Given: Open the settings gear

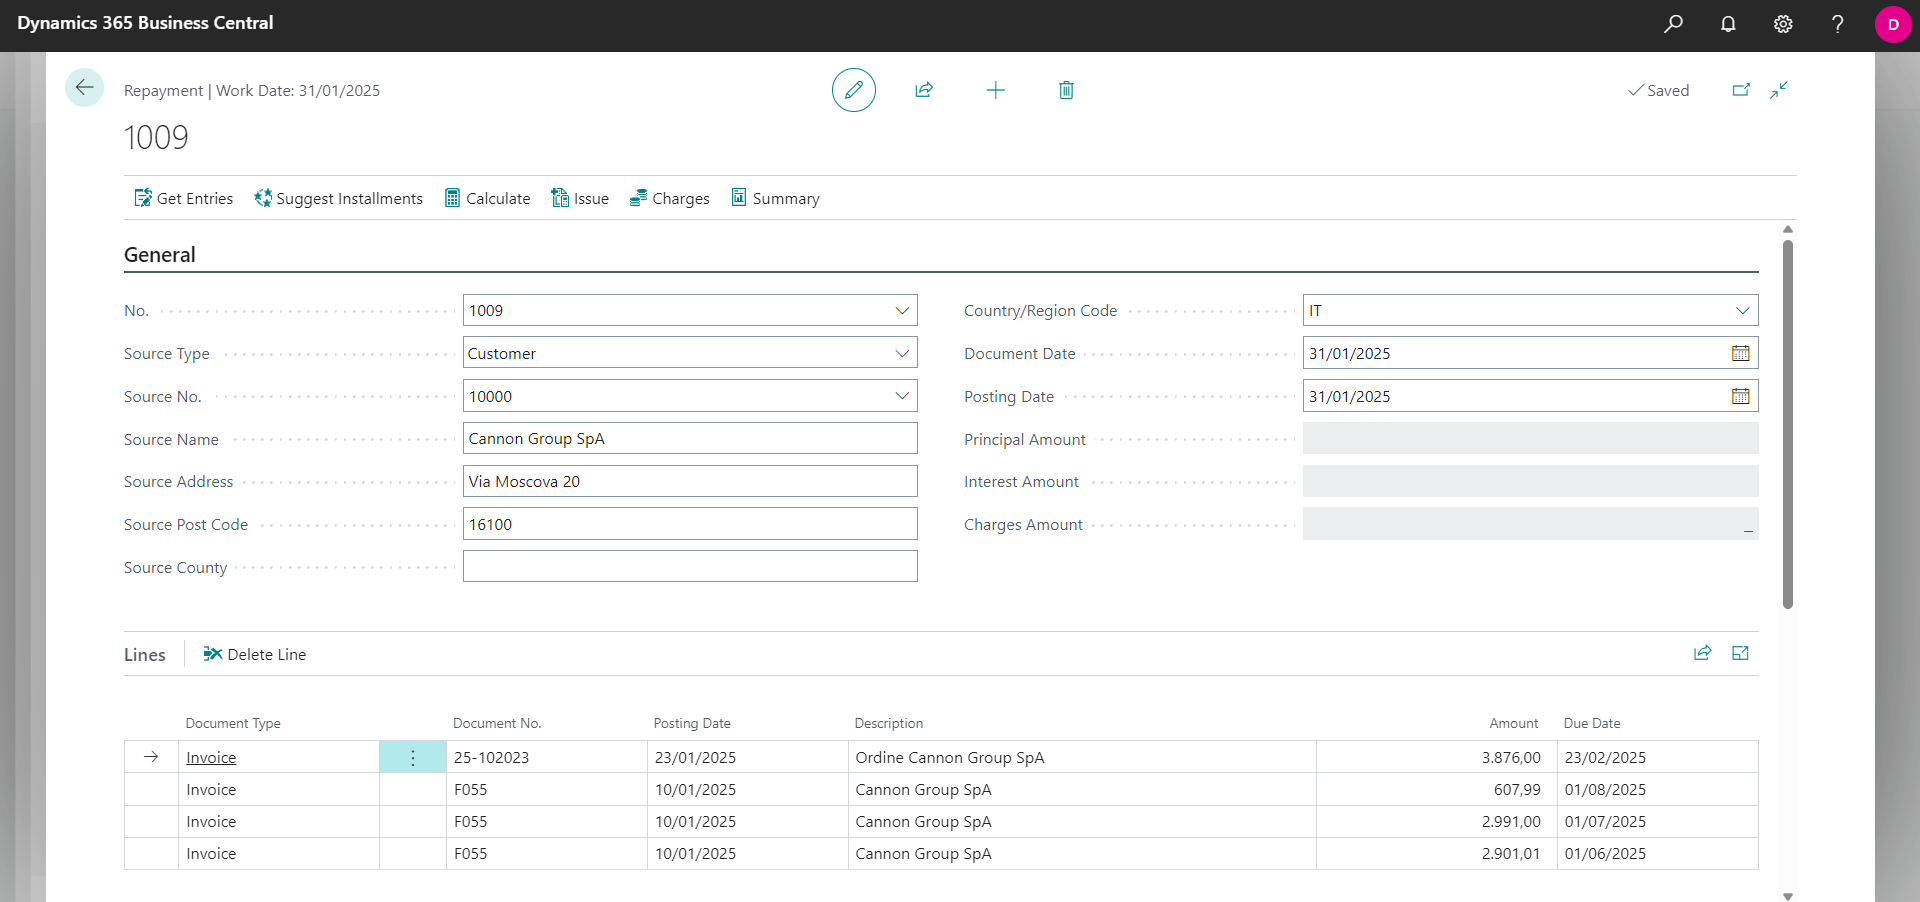Looking at the screenshot, I should 1783,24.
